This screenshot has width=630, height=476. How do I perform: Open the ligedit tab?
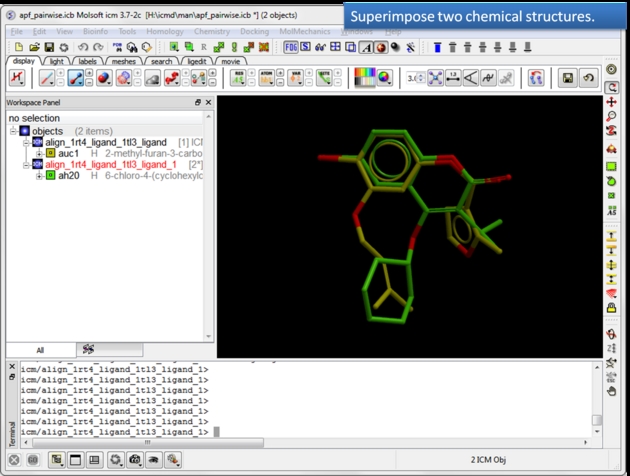(x=198, y=61)
